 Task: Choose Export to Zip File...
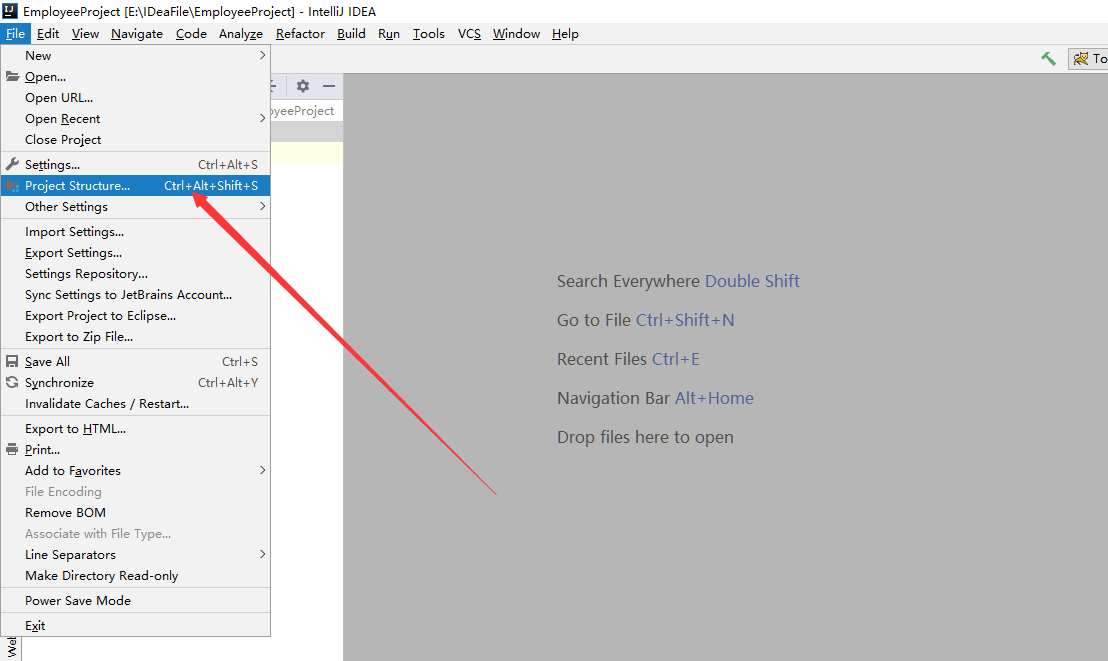[x=136, y=337]
